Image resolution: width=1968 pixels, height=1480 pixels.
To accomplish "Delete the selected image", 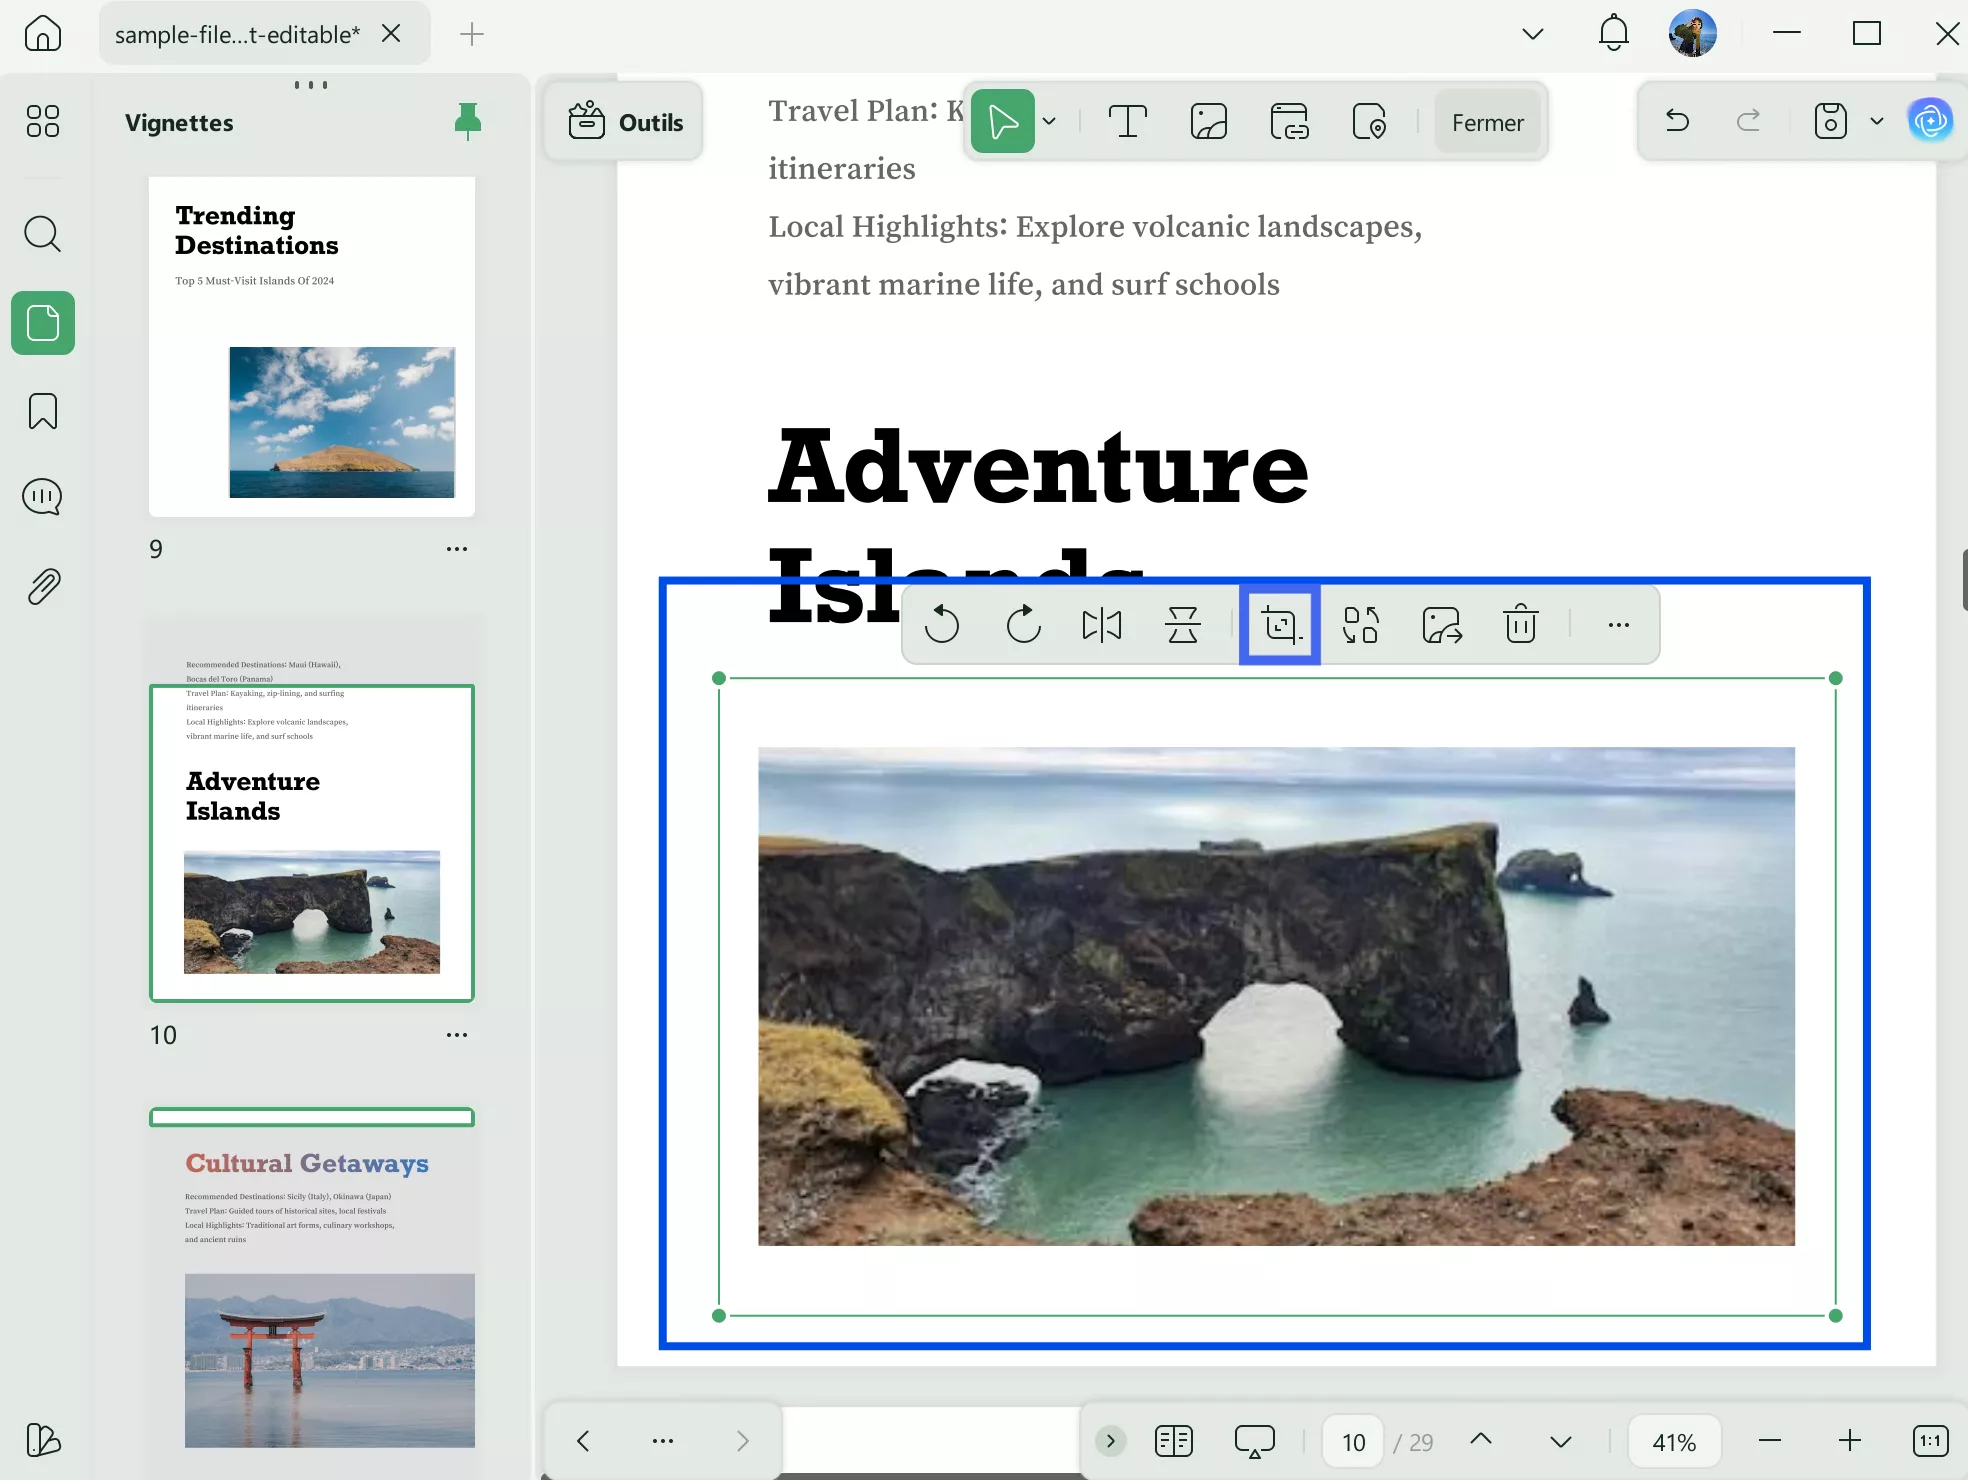I will [1520, 625].
